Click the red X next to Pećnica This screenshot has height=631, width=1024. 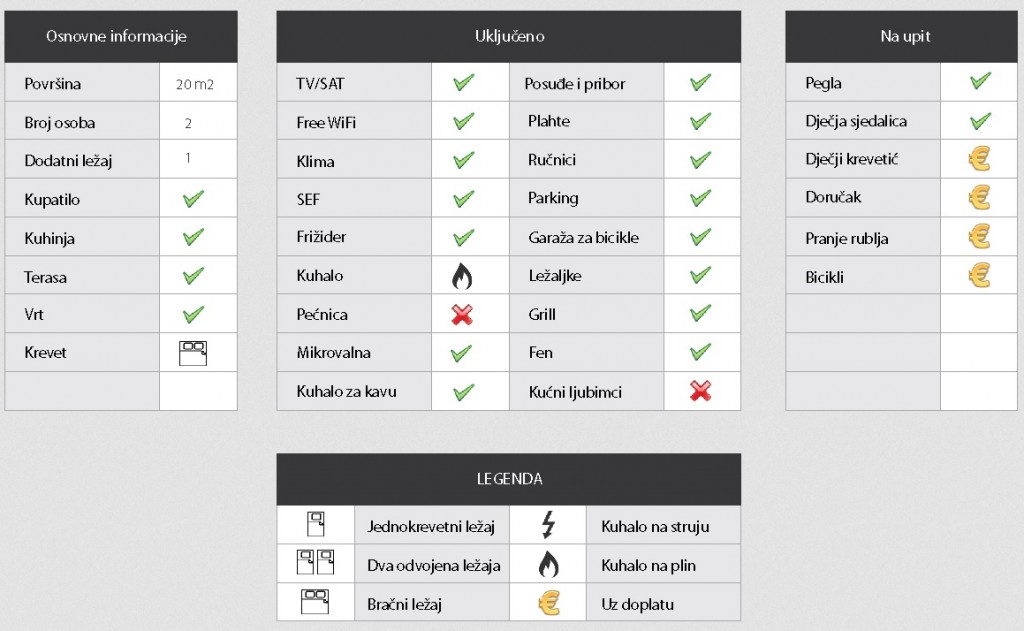[462, 314]
